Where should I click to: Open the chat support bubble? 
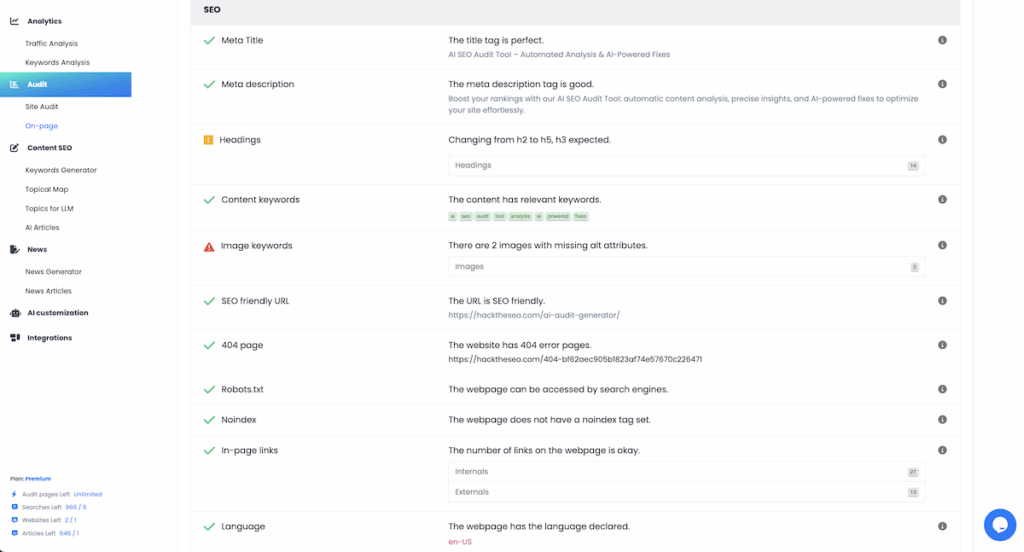pyautogui.click(x=1000, y=525)
